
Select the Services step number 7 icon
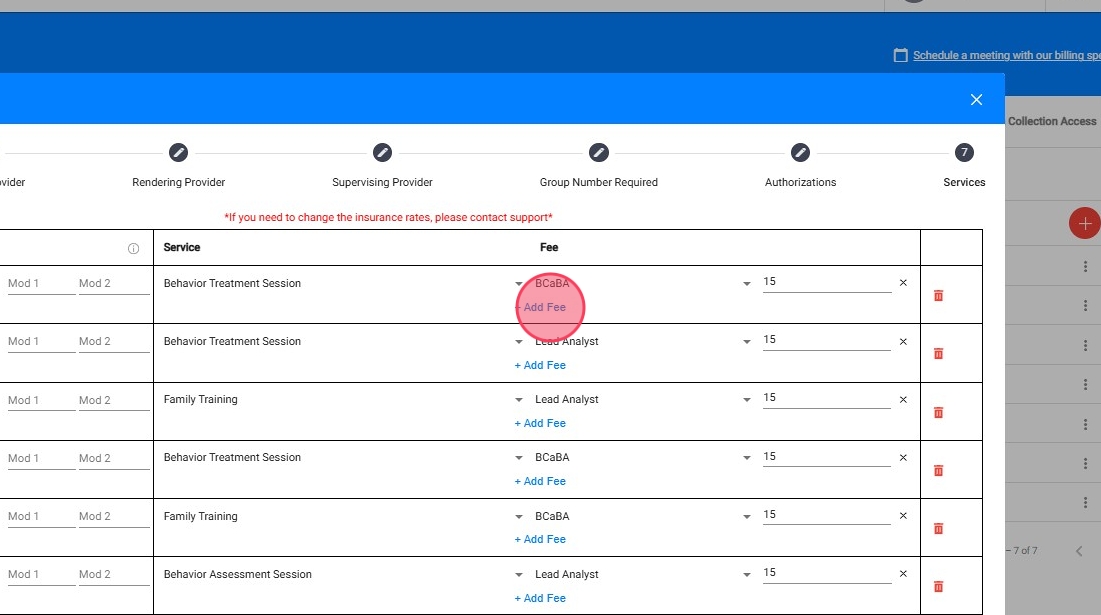click(x=964, y=152)
